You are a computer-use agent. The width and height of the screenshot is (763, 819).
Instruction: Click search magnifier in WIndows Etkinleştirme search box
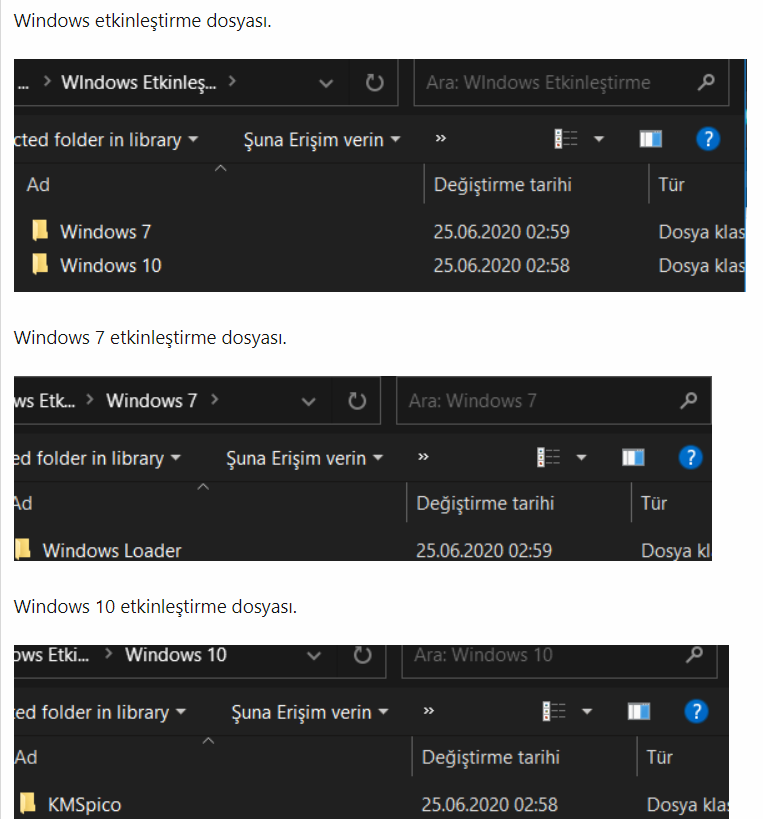point(706,82)
